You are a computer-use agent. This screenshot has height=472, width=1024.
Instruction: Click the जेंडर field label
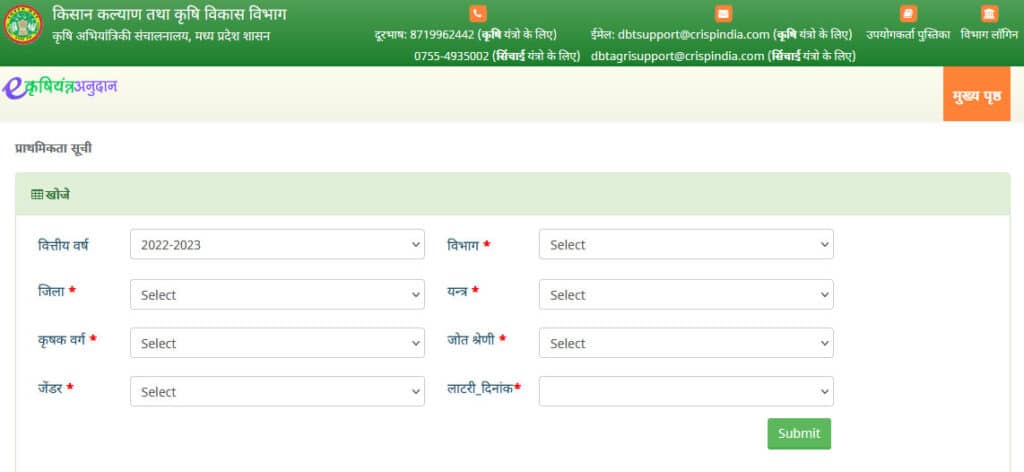(50, 388)
